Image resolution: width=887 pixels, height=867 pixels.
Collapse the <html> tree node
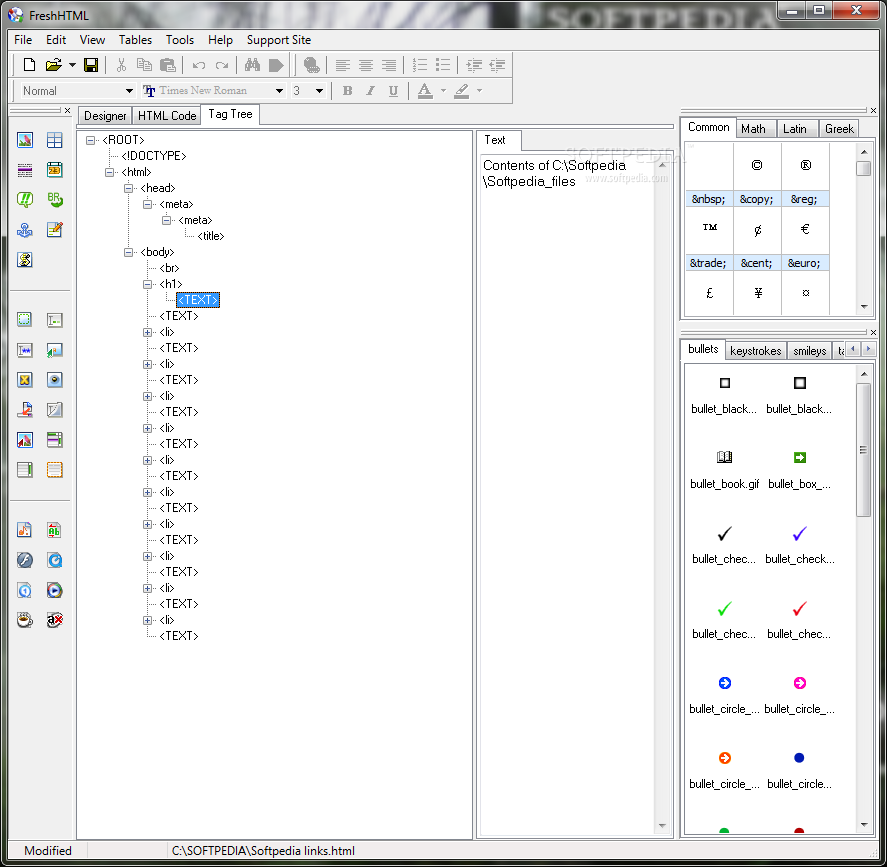click(110, 172)
